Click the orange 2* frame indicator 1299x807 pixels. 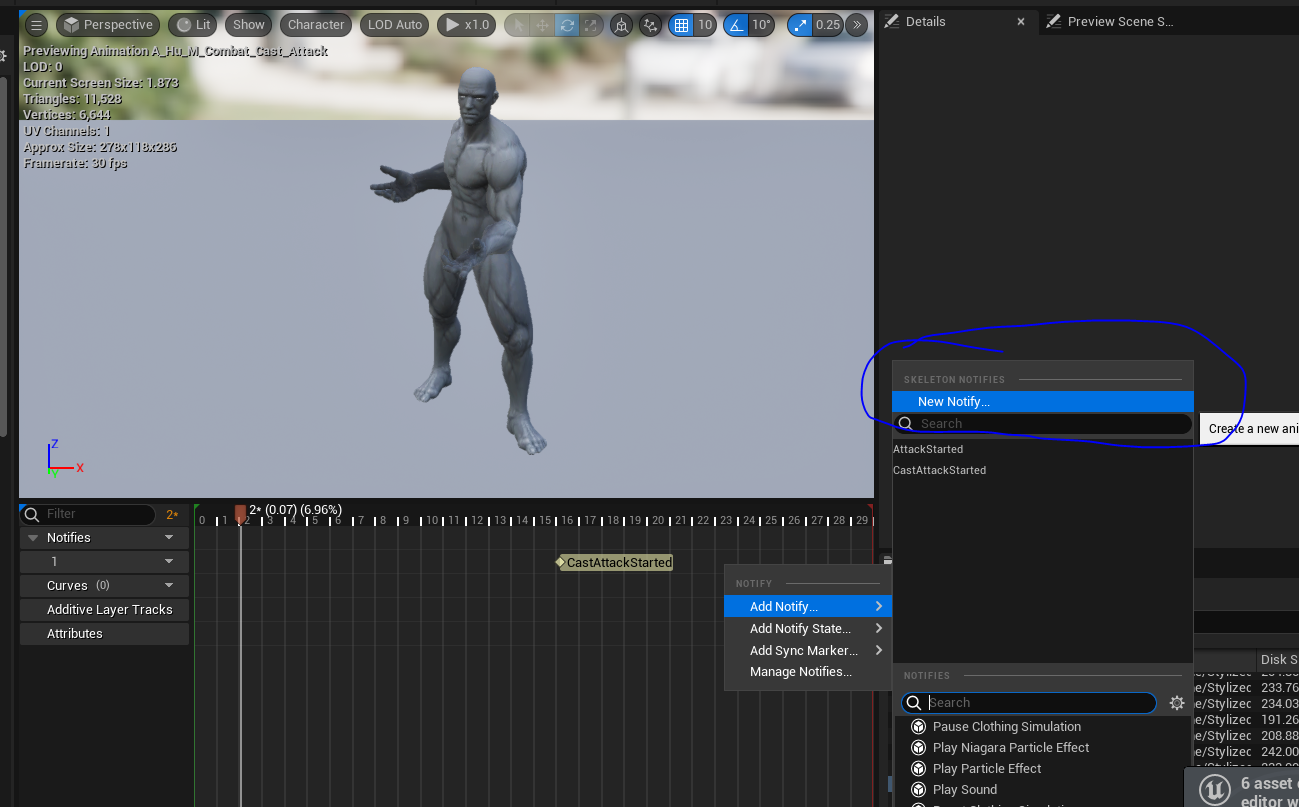[x=172, y=515]
